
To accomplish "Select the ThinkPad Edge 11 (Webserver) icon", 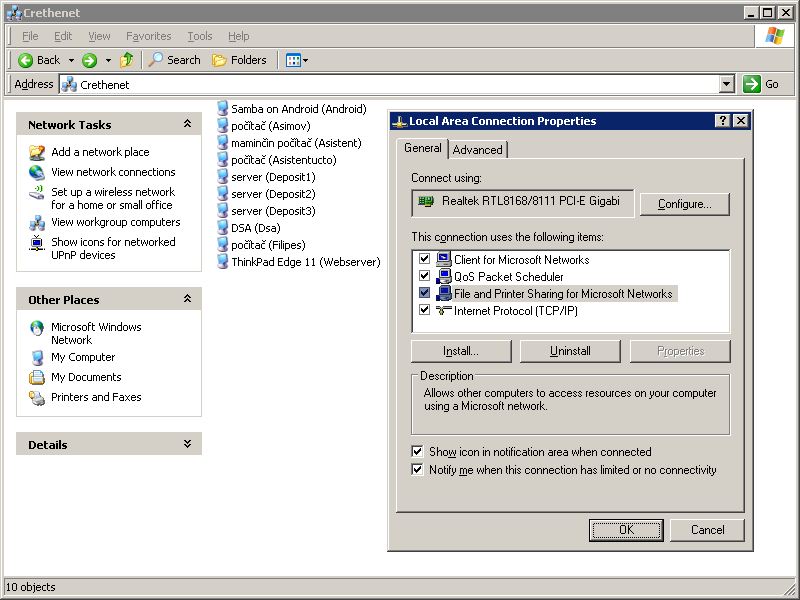I will (x=222, y=261).
